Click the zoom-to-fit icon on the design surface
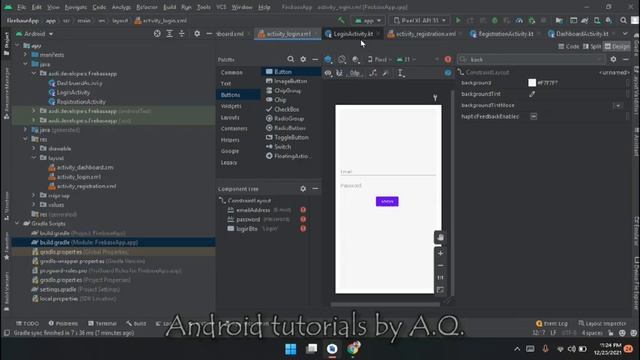Viewport: 640px width, 360px height. tap(440, 290)
